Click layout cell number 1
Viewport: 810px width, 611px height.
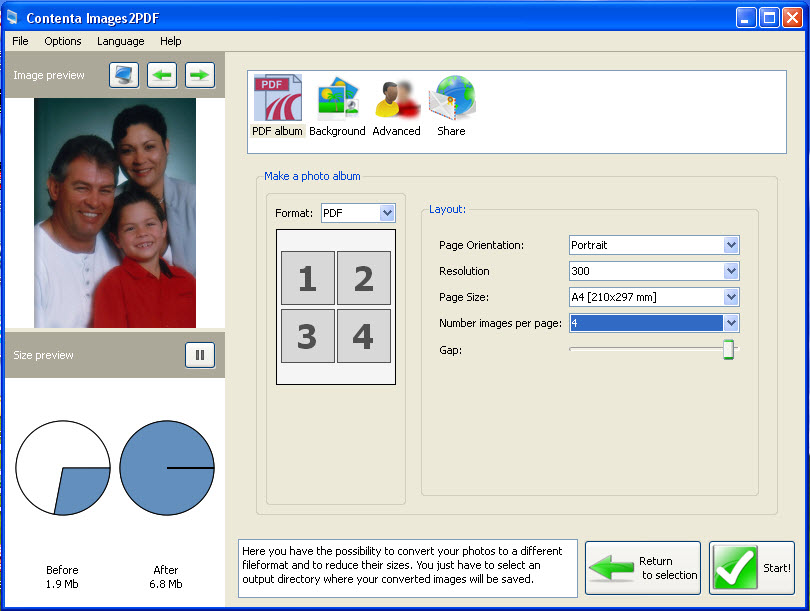(x=308, y=278)
